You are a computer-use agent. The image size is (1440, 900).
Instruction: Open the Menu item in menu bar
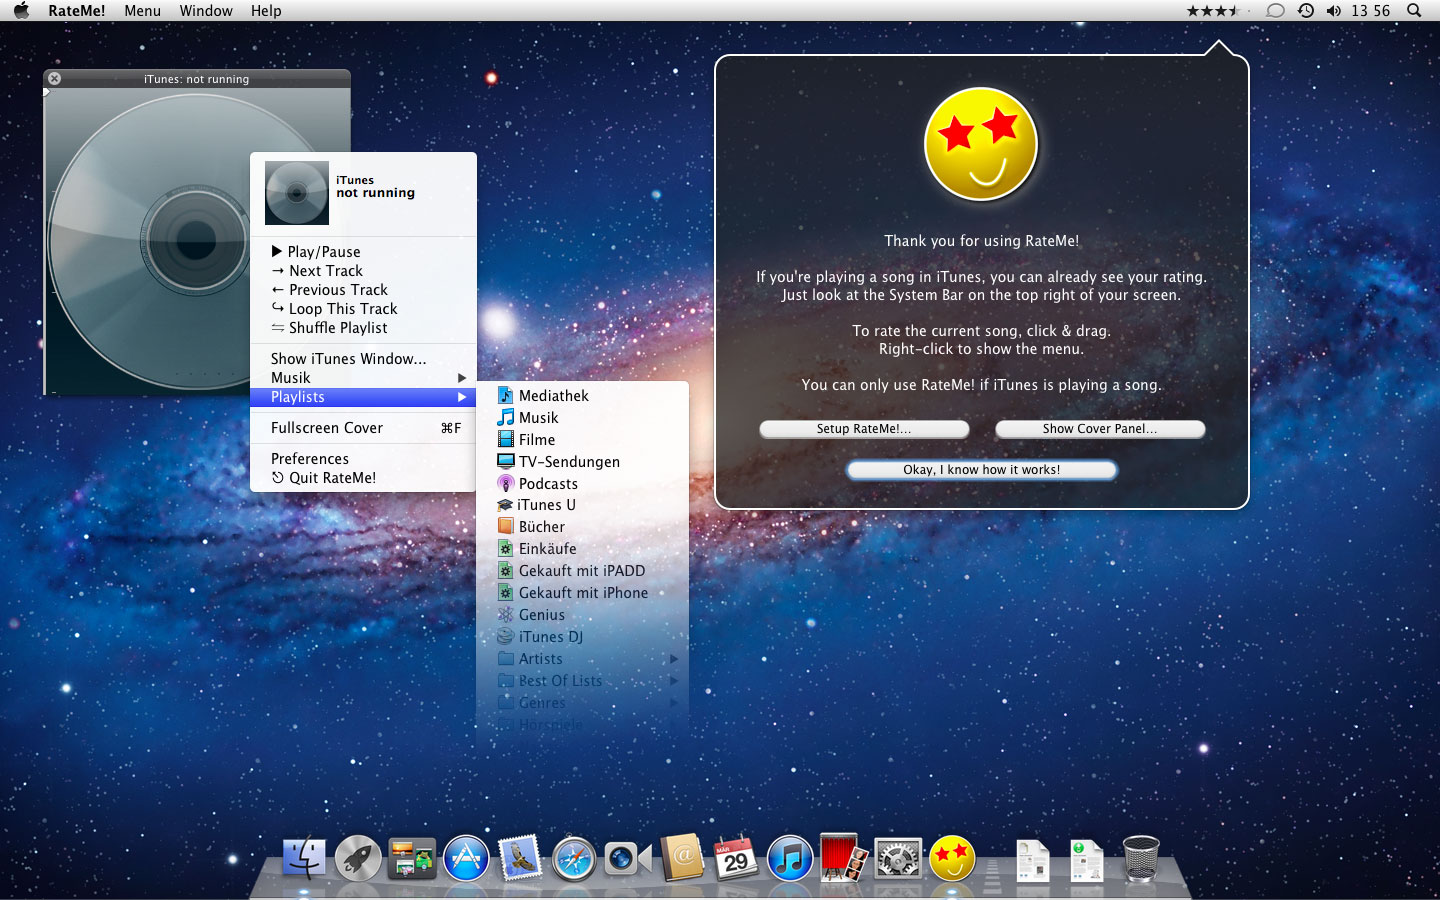point(143,10)
